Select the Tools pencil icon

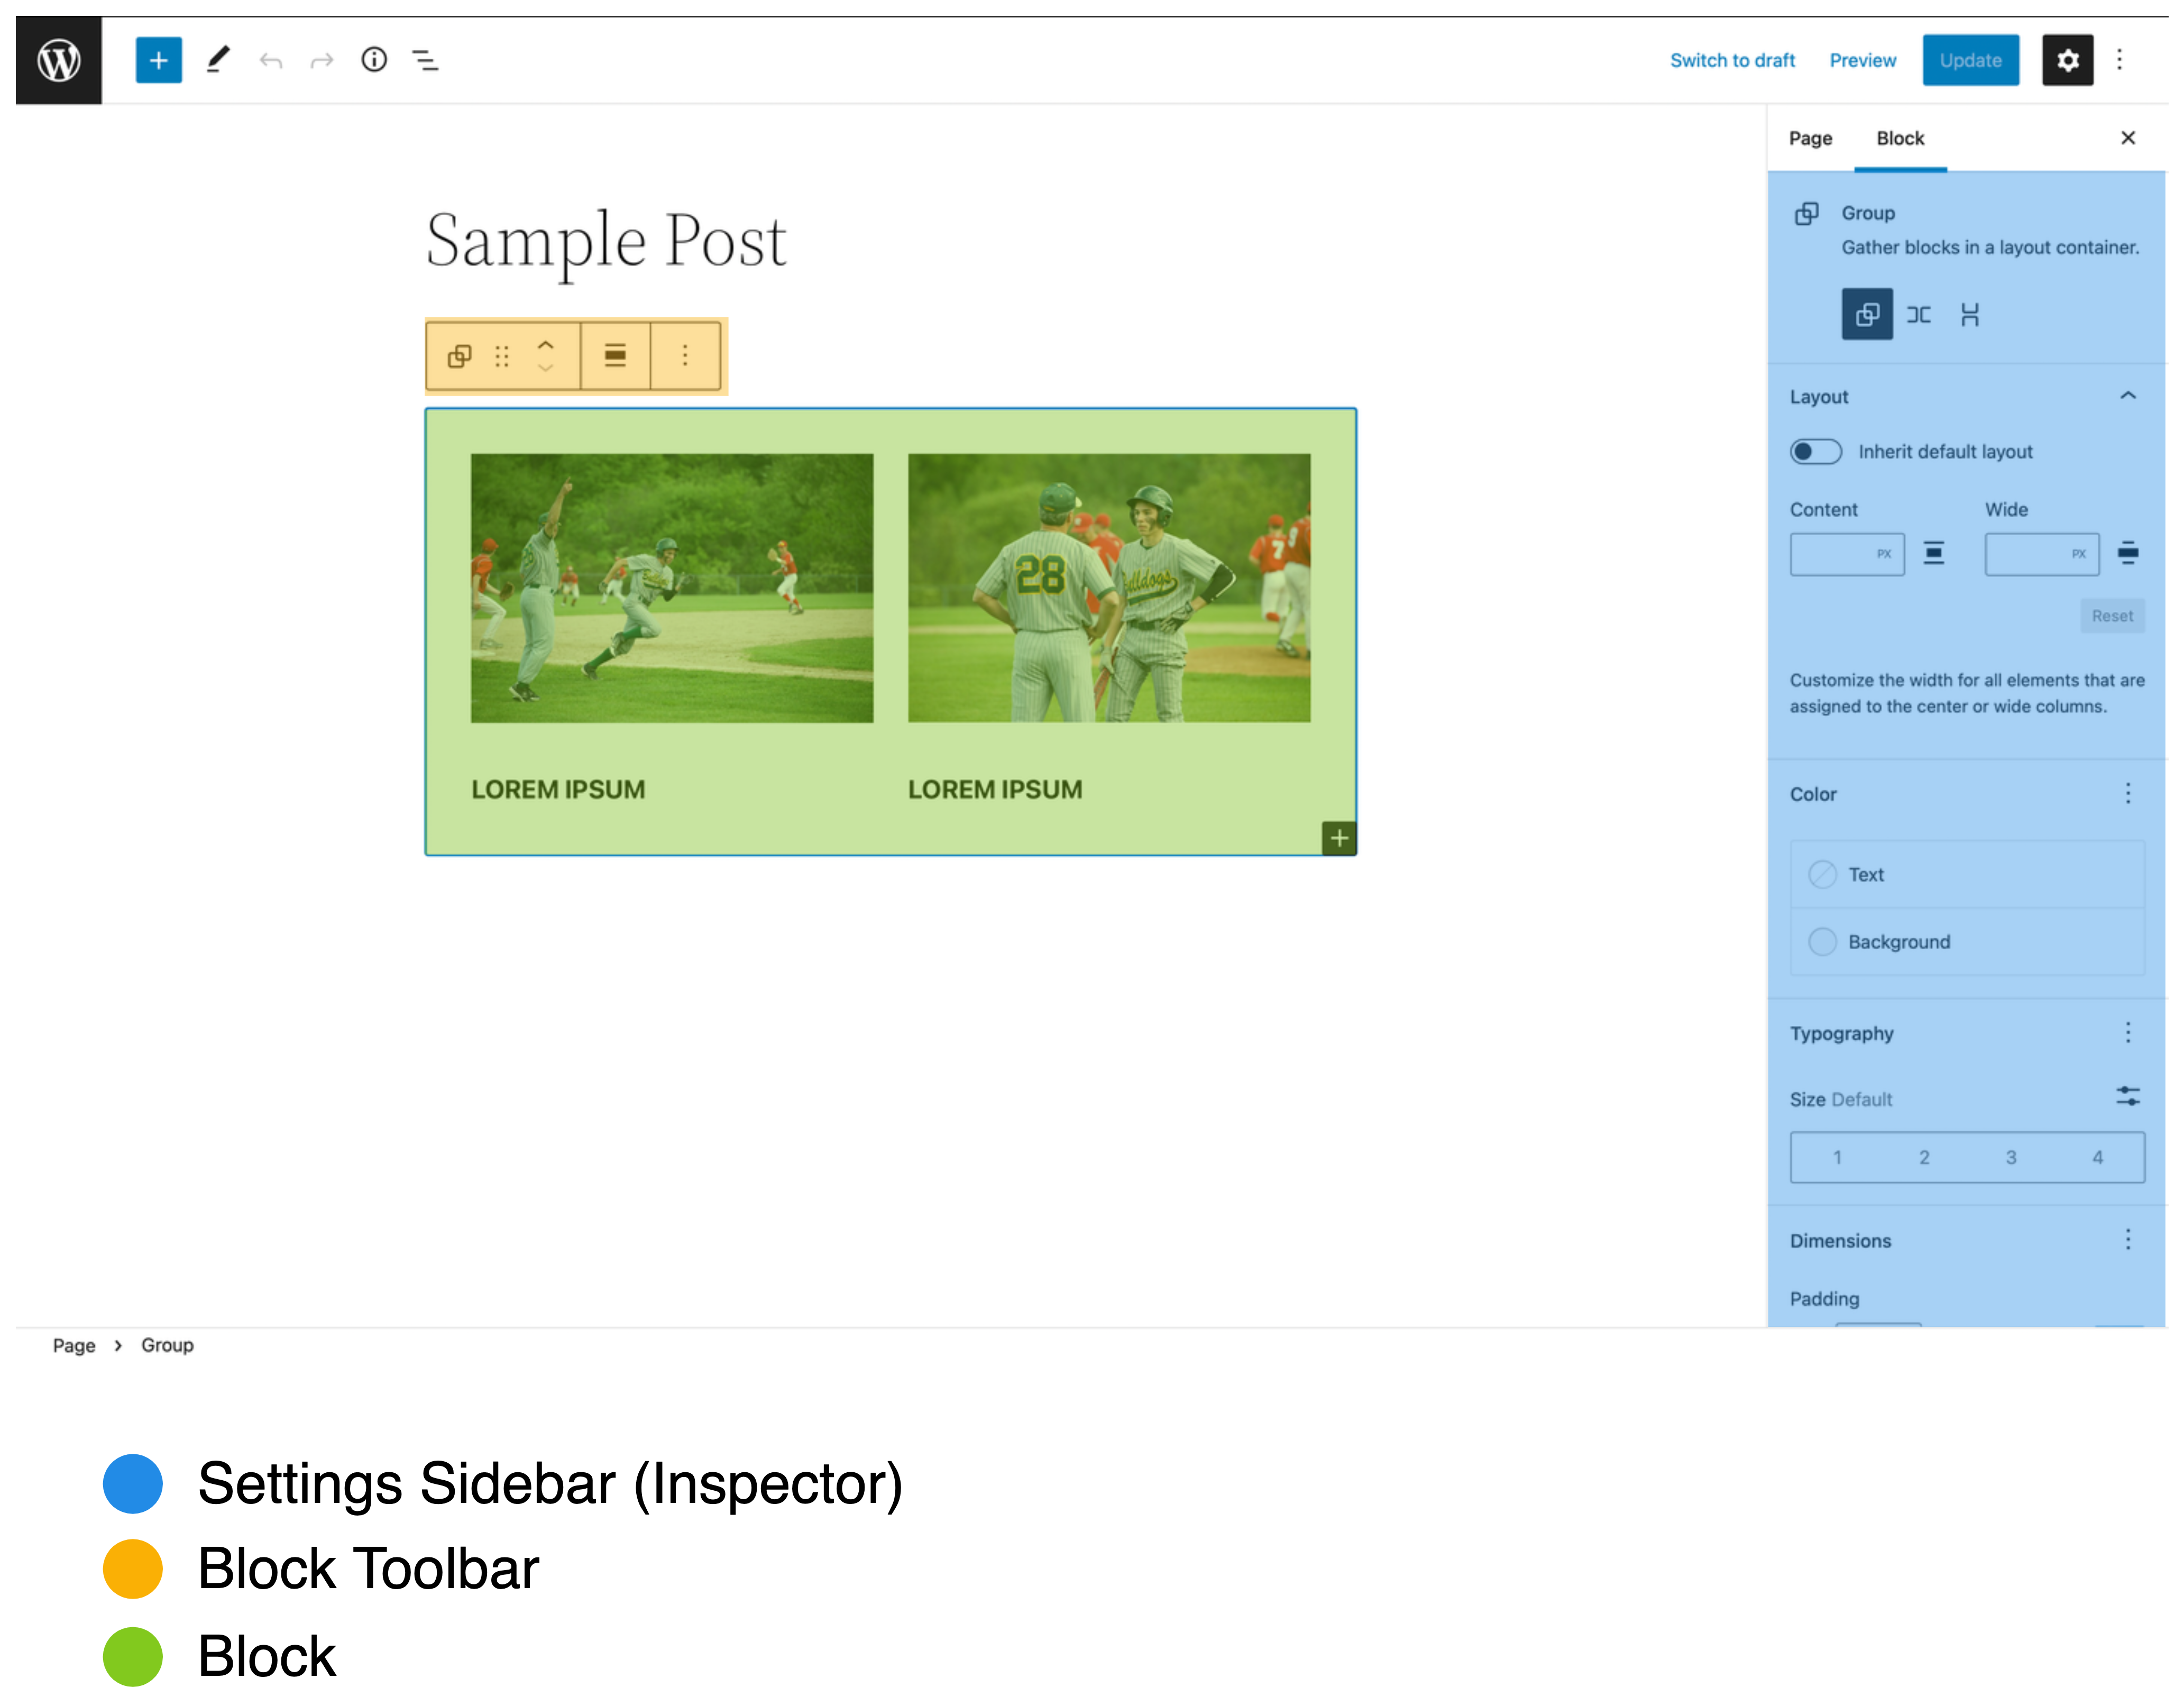point(218,60)
